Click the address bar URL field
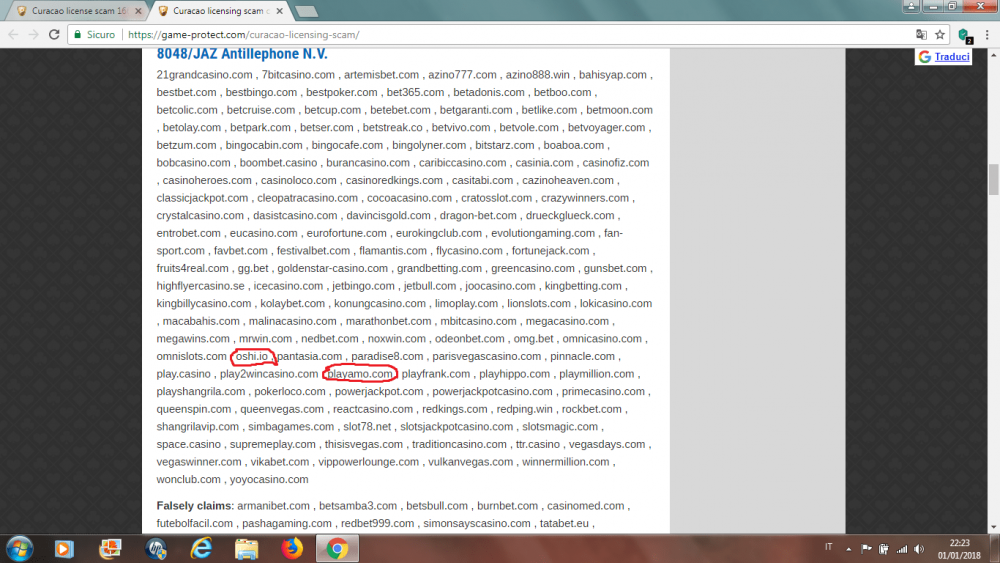 click(x=510, y=34)
